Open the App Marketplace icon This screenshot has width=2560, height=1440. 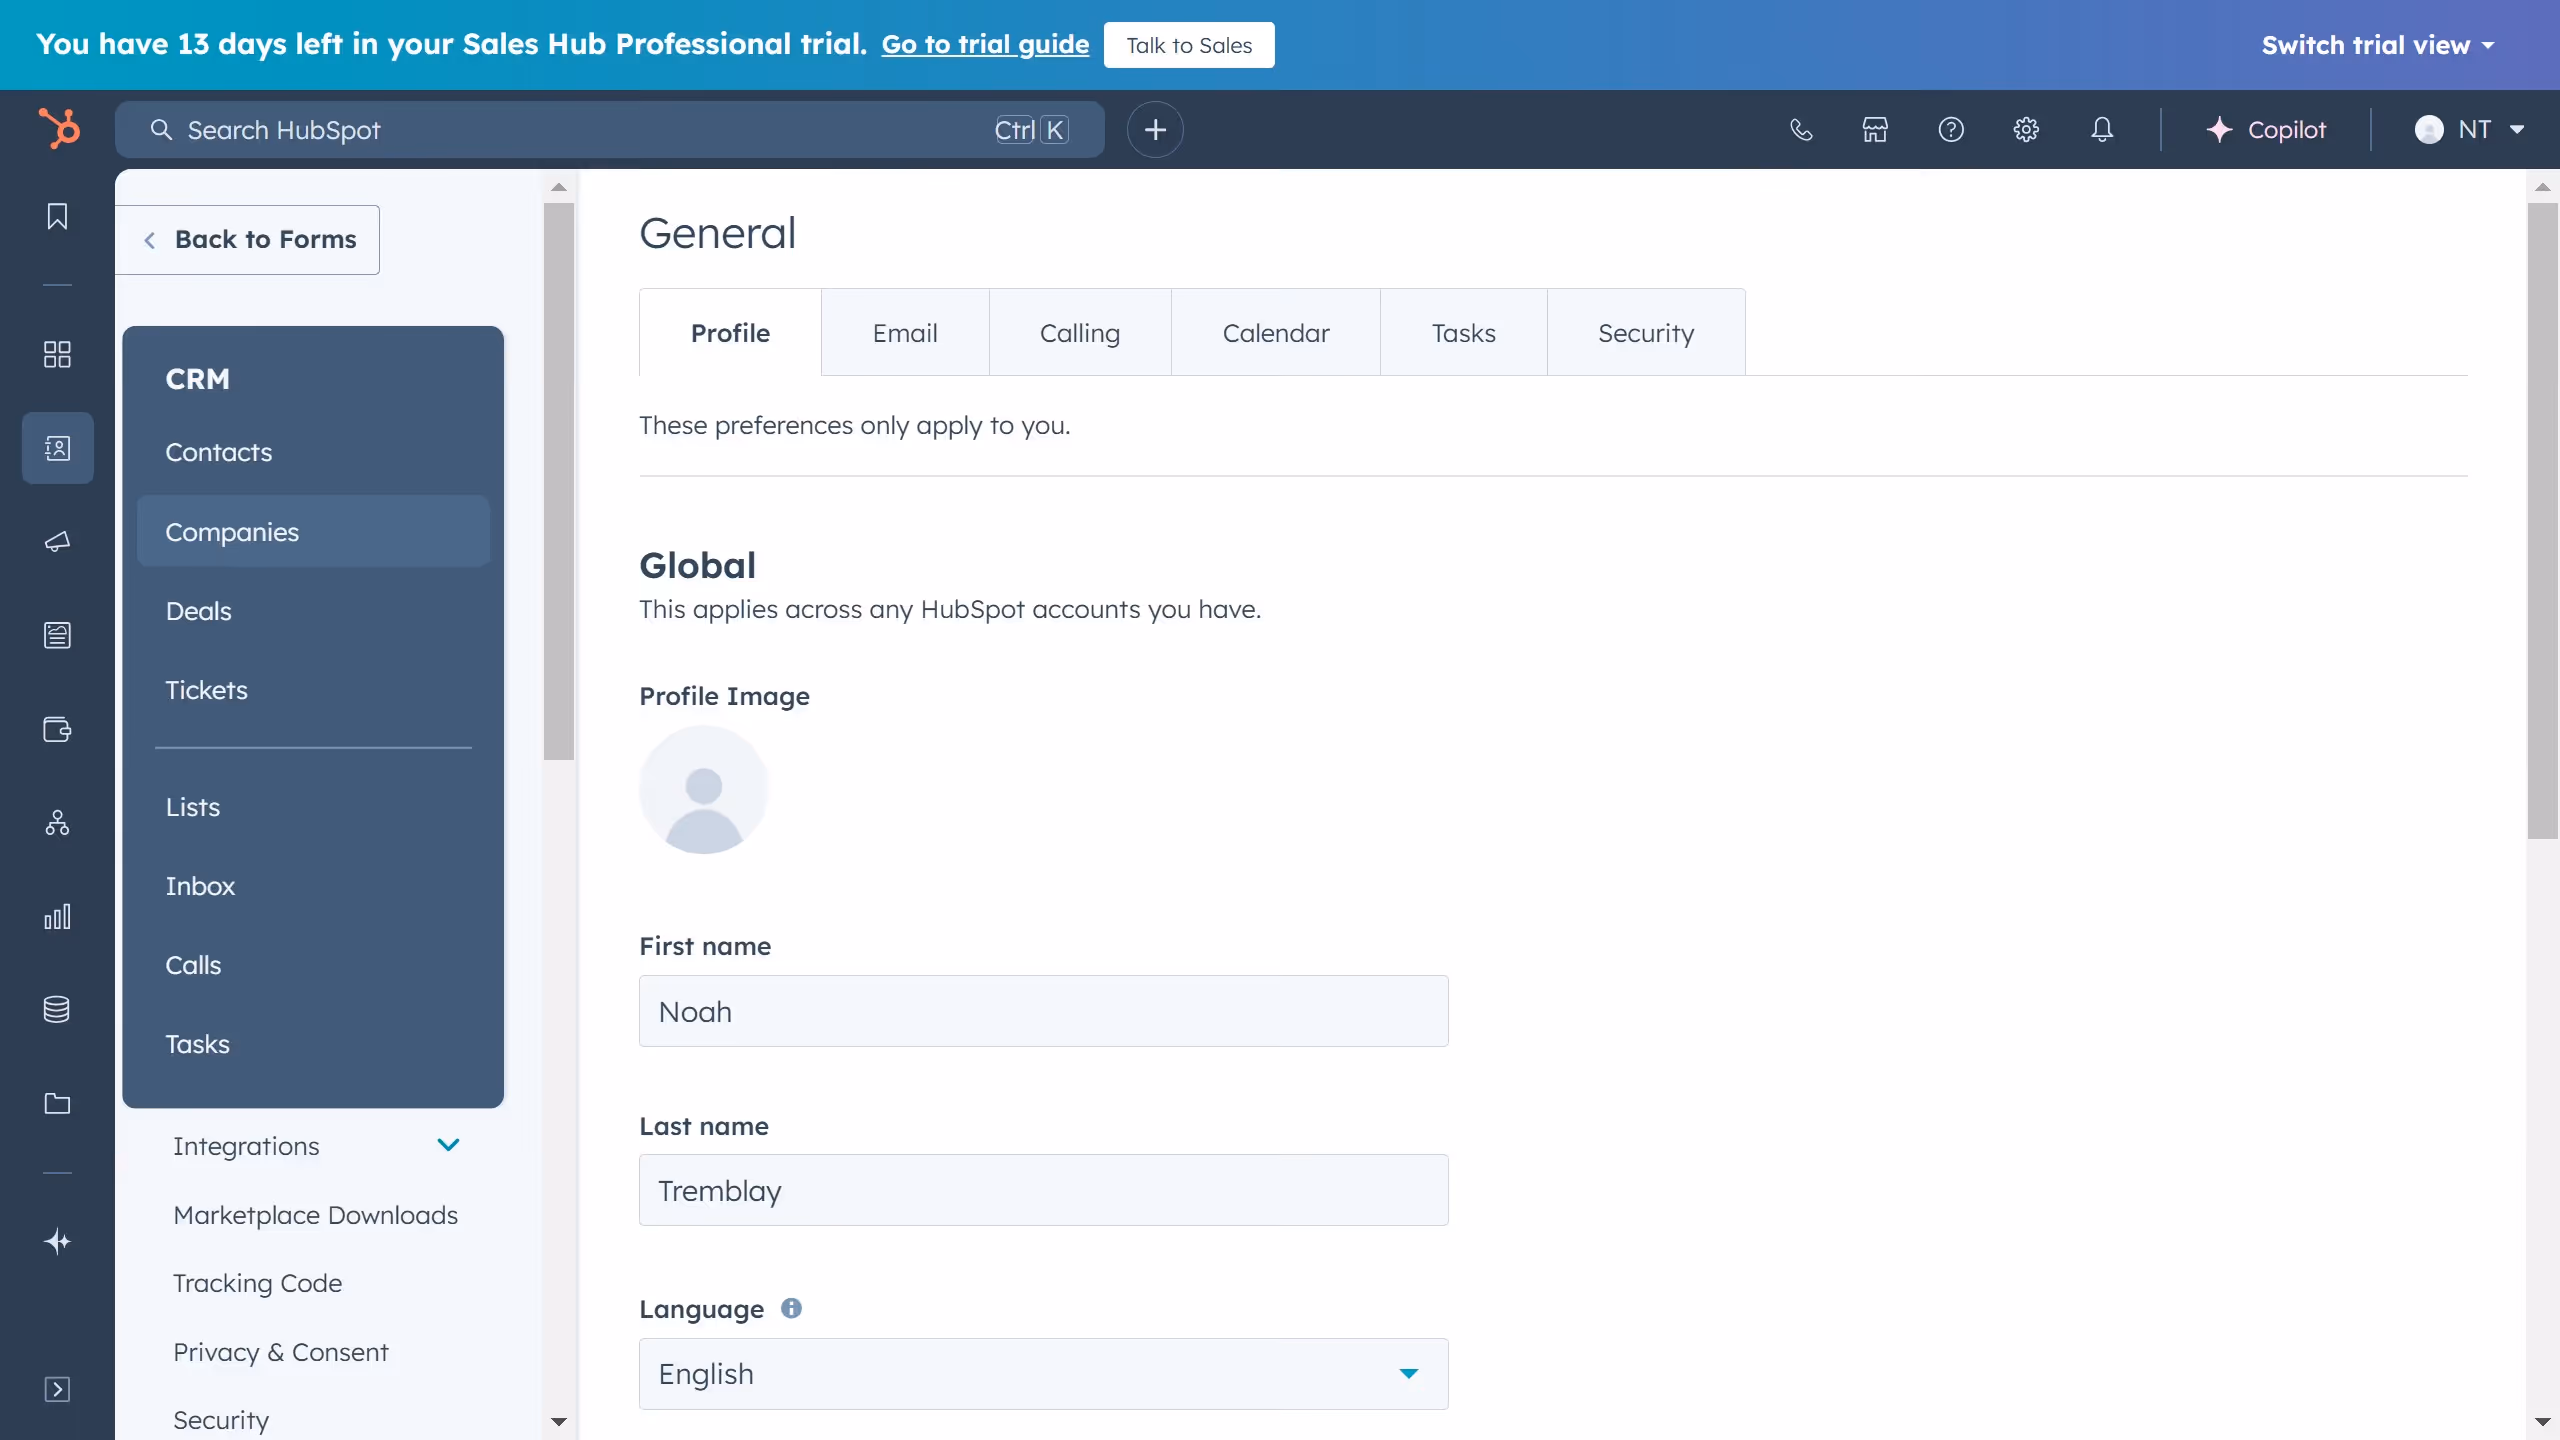click(x=1874, y=129)
